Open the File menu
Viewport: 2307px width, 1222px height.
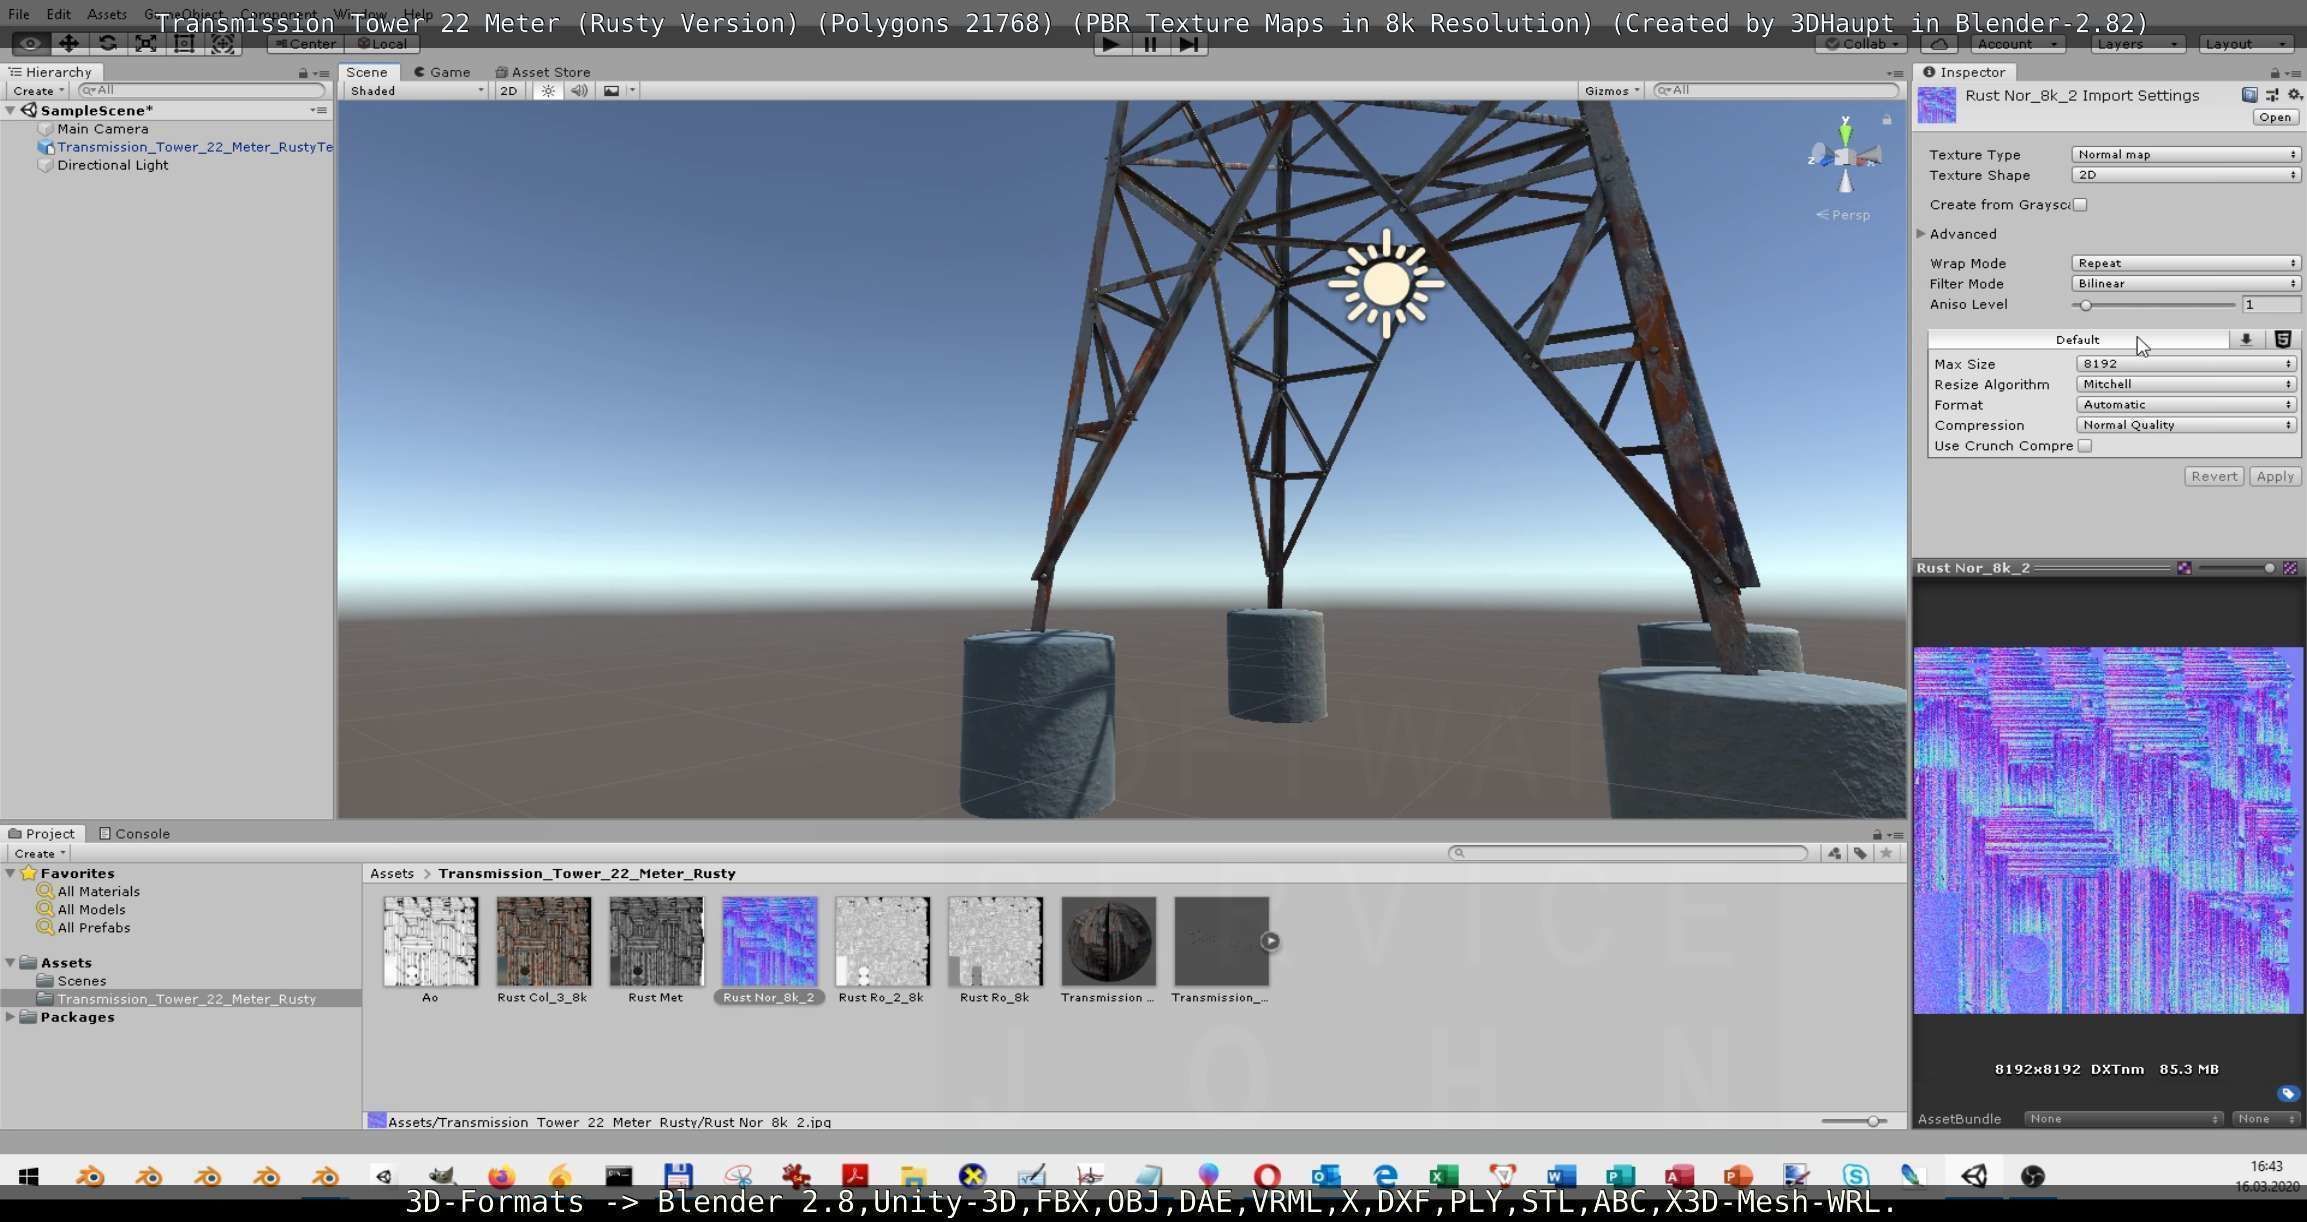18,14
